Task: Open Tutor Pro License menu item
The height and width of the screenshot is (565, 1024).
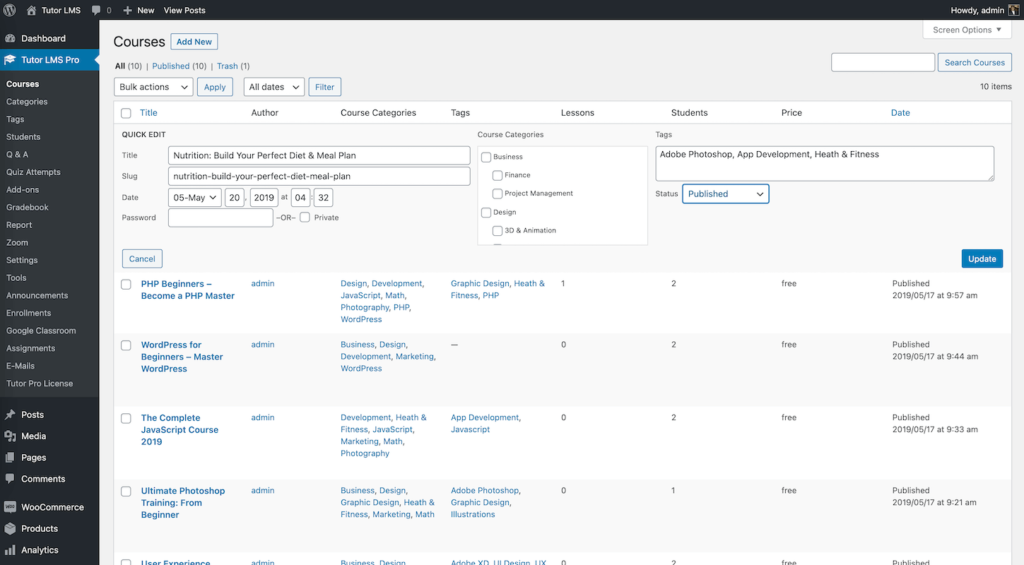Action: pos(39,384)
